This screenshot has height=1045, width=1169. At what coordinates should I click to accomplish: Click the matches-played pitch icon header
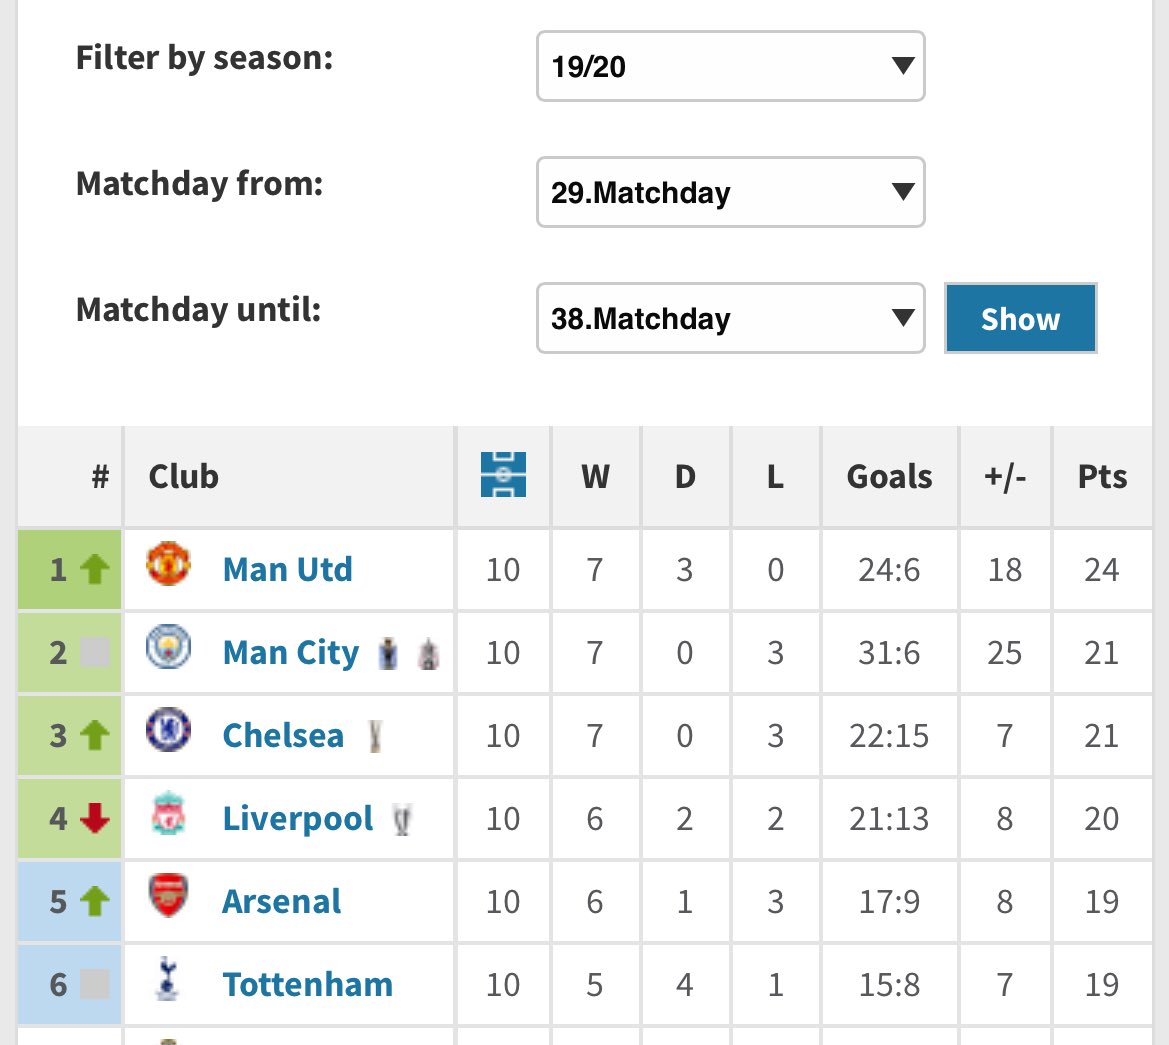(503, 475)
